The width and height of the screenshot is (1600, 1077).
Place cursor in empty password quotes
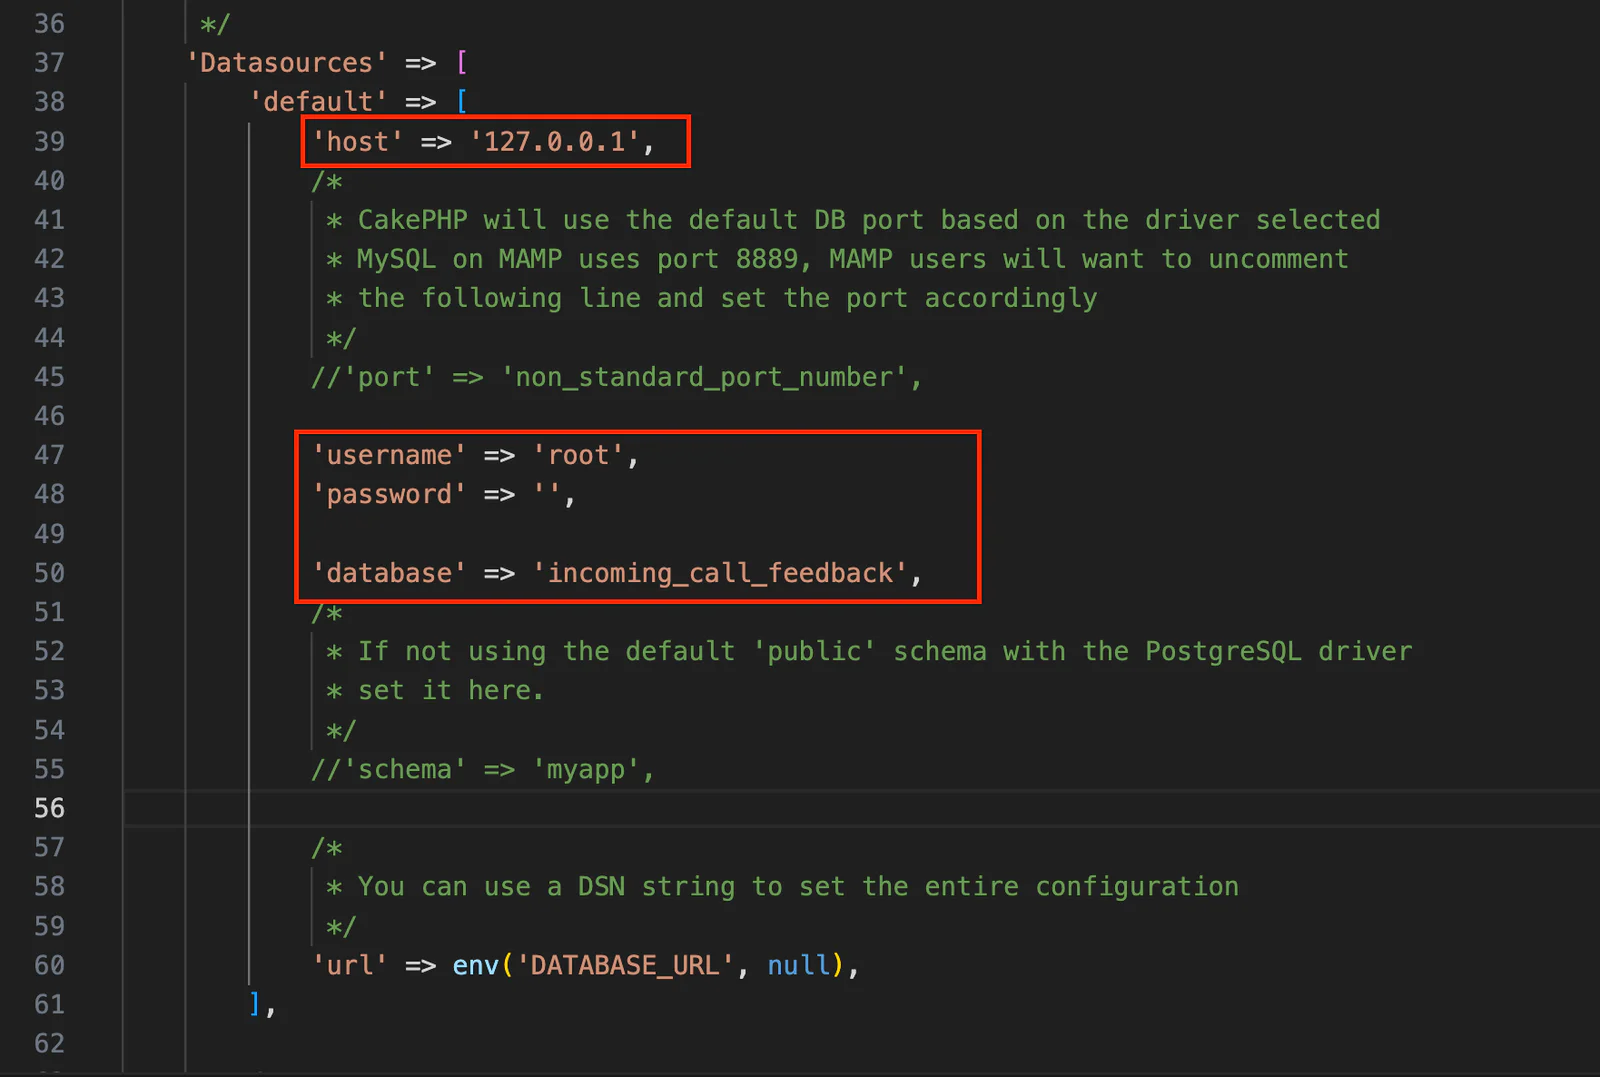pos(547,495)
